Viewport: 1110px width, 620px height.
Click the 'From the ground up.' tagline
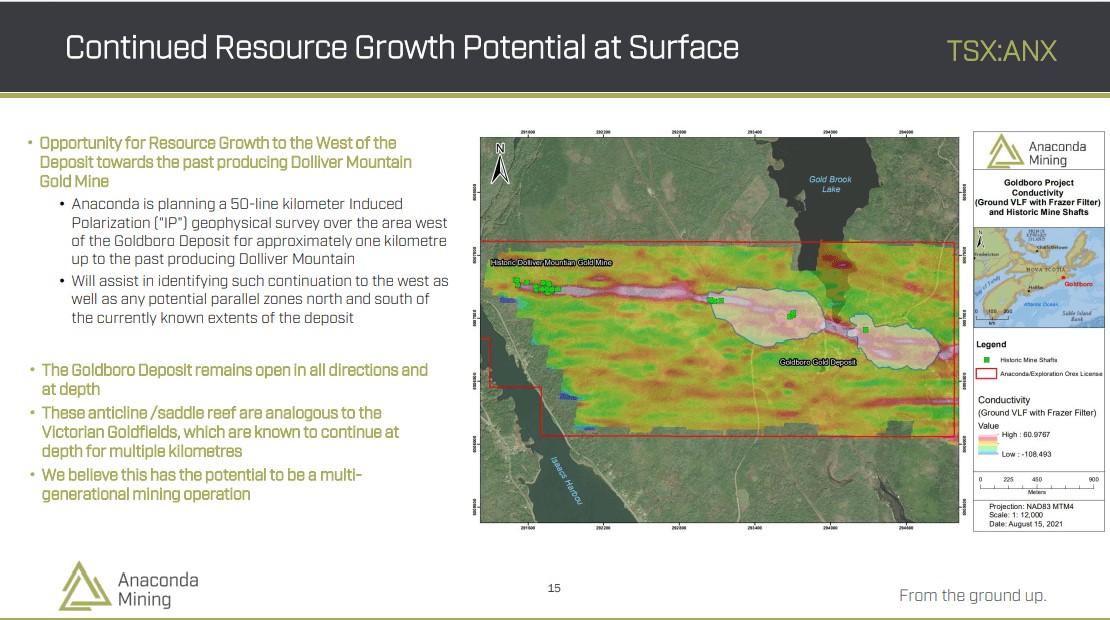973,595
